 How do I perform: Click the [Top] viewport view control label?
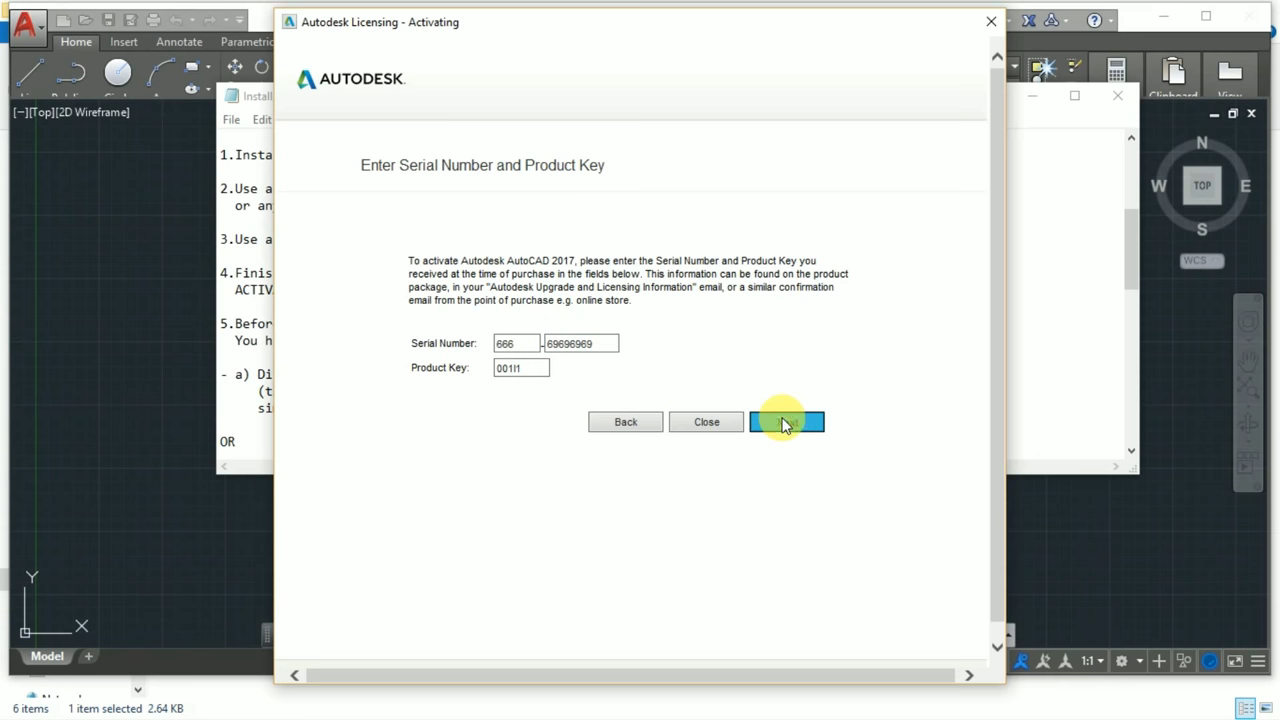pos(42,112)
